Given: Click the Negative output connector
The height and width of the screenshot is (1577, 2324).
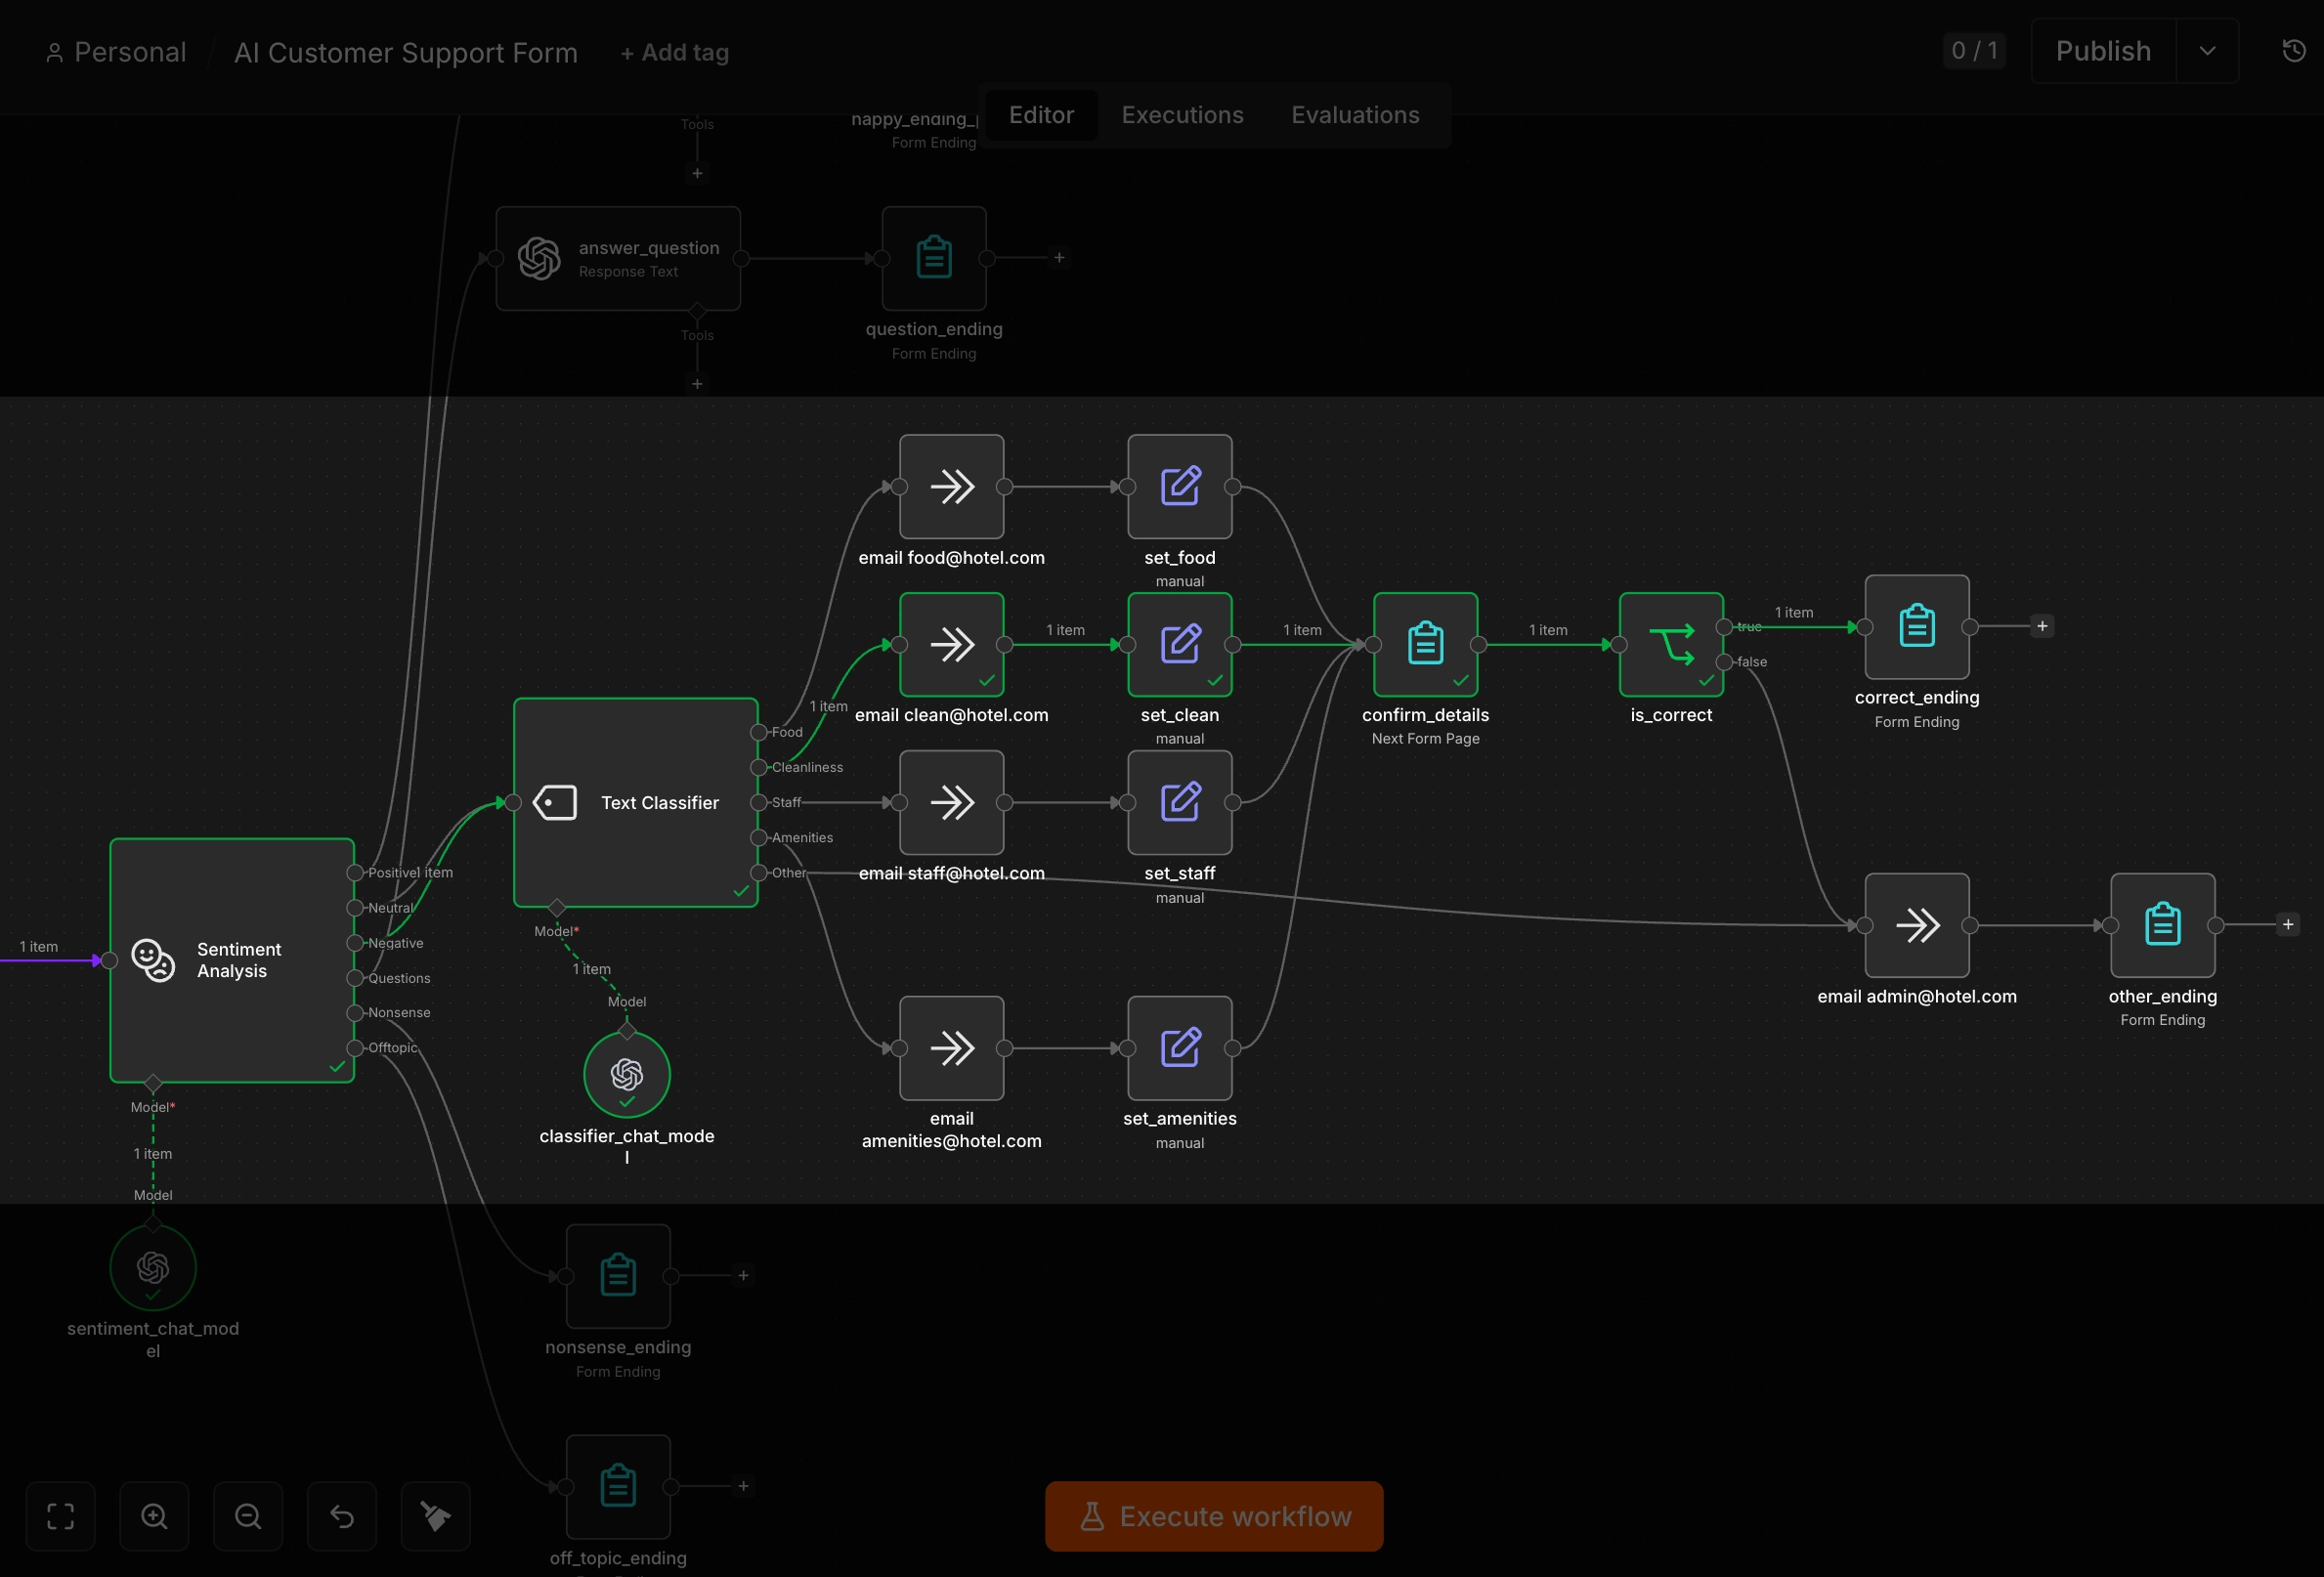Looking at the screenshot, I should coord(354,943).
